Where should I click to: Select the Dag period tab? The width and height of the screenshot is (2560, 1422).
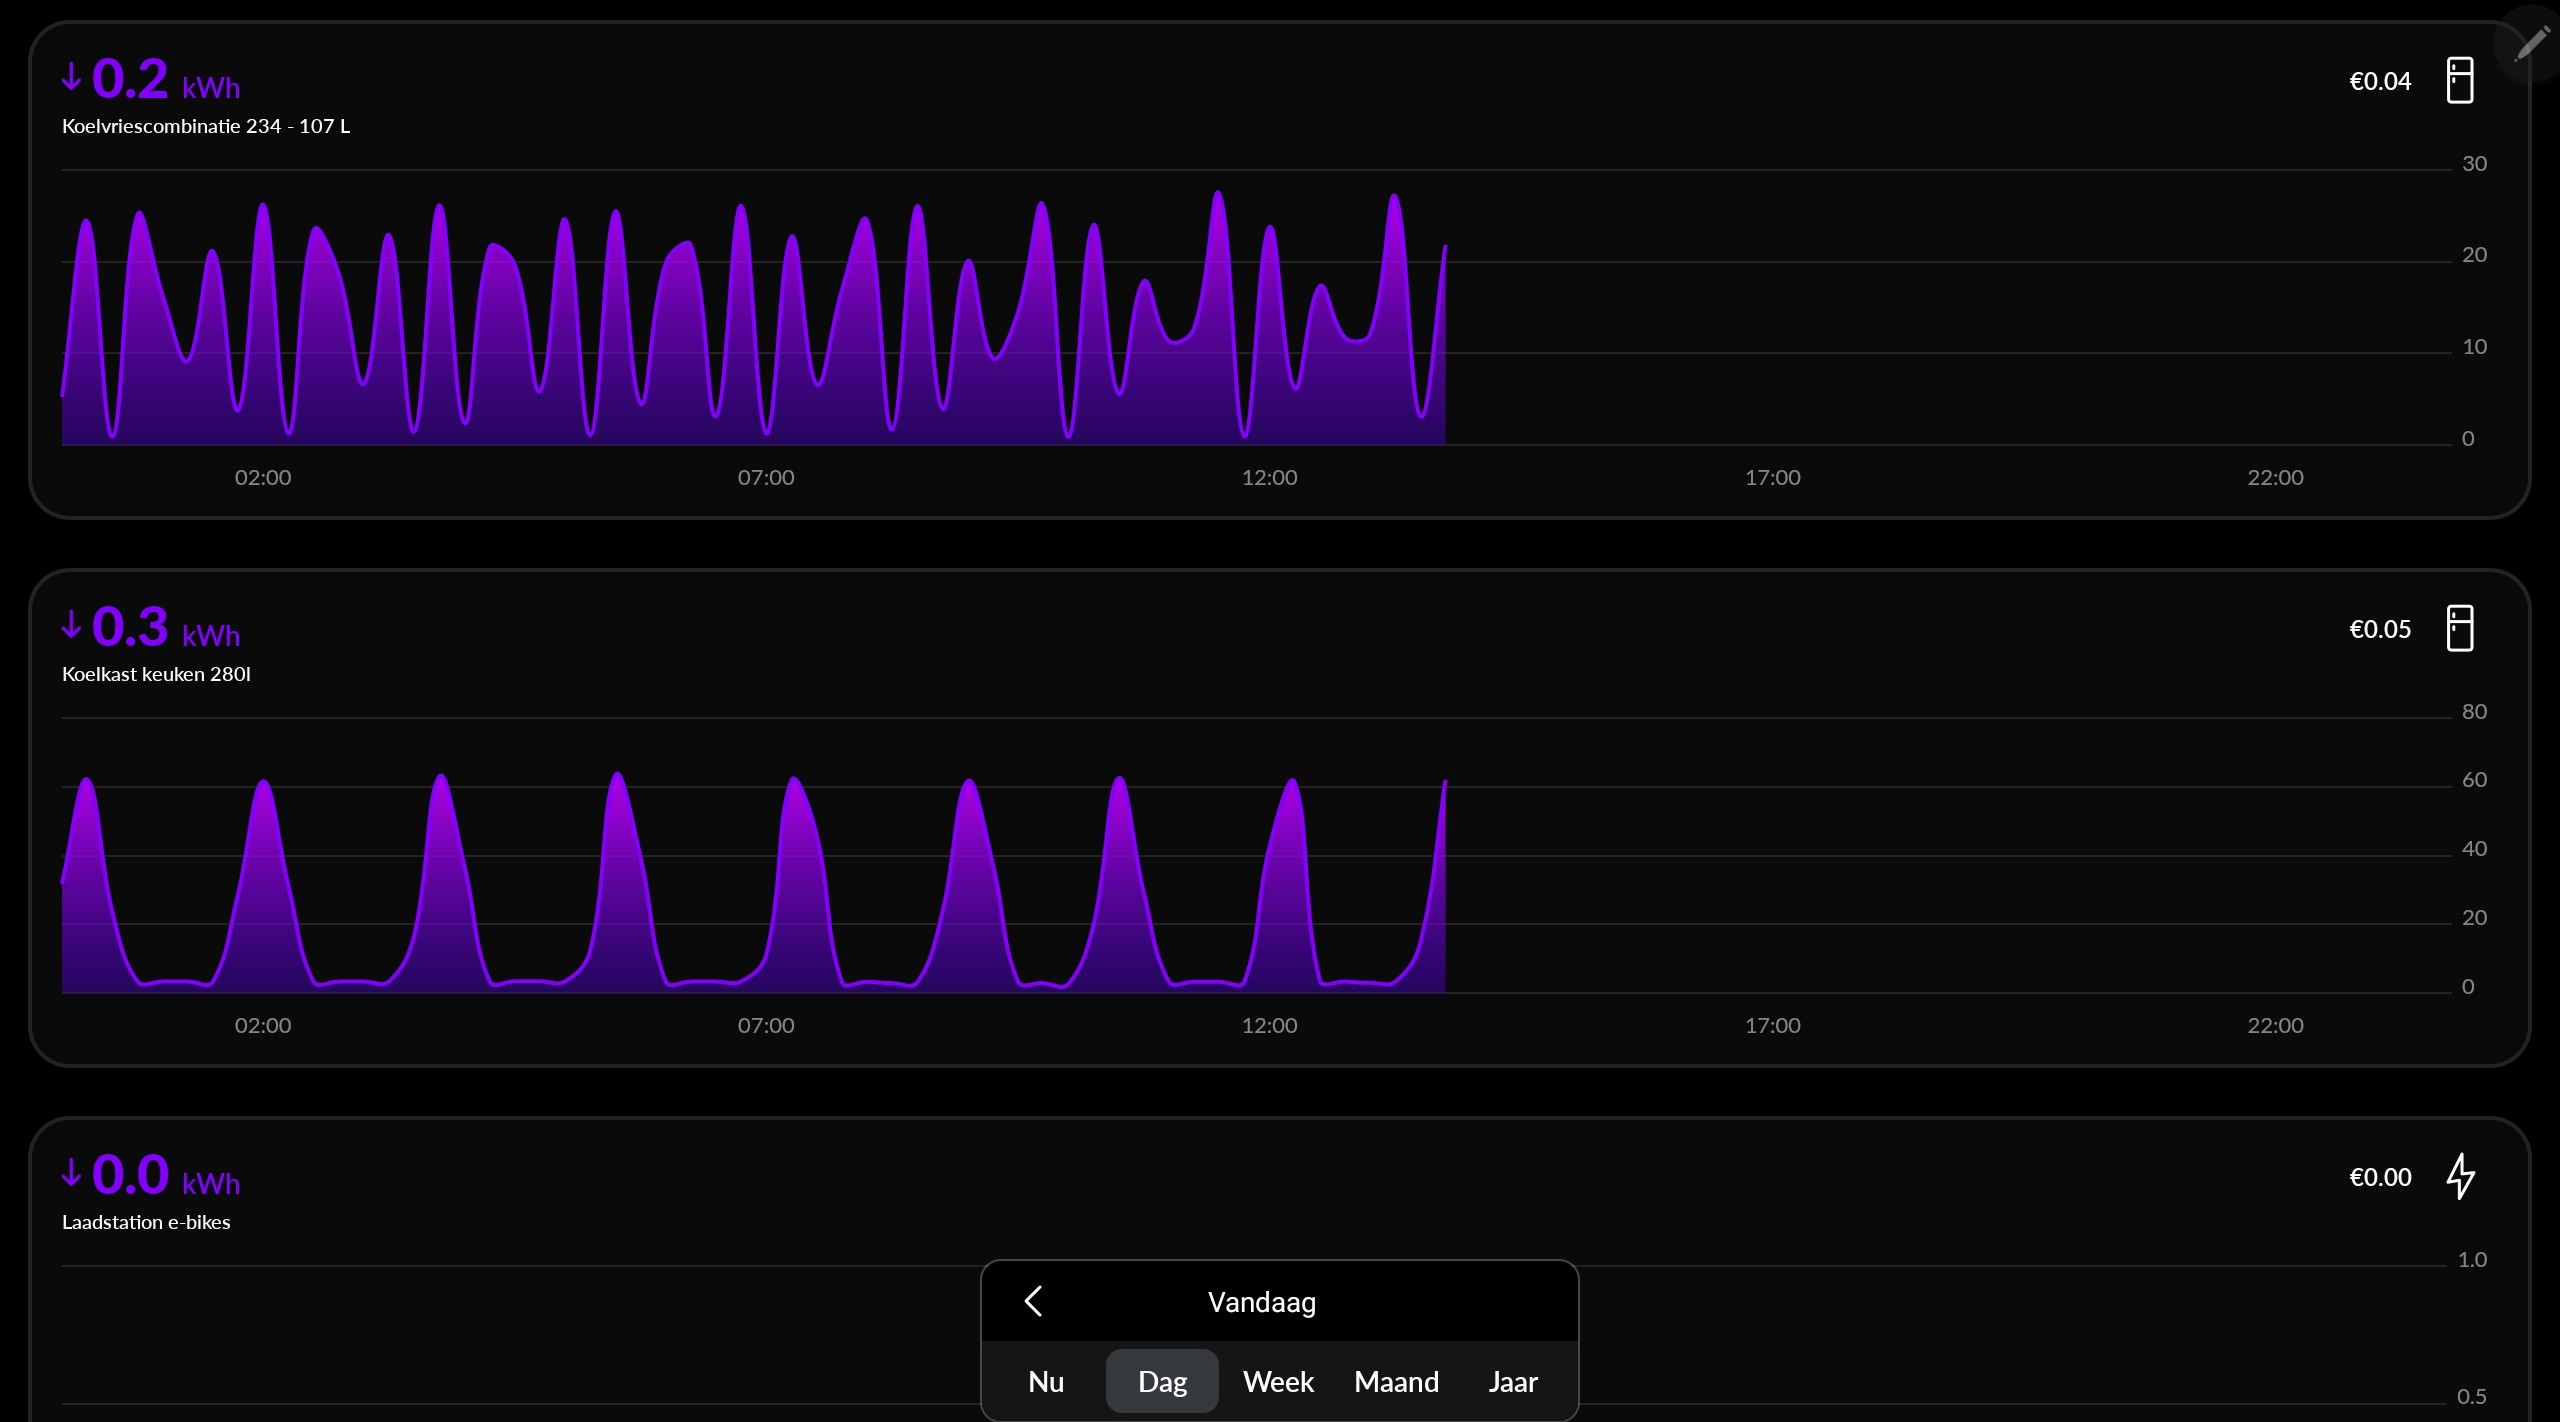1162,1381
